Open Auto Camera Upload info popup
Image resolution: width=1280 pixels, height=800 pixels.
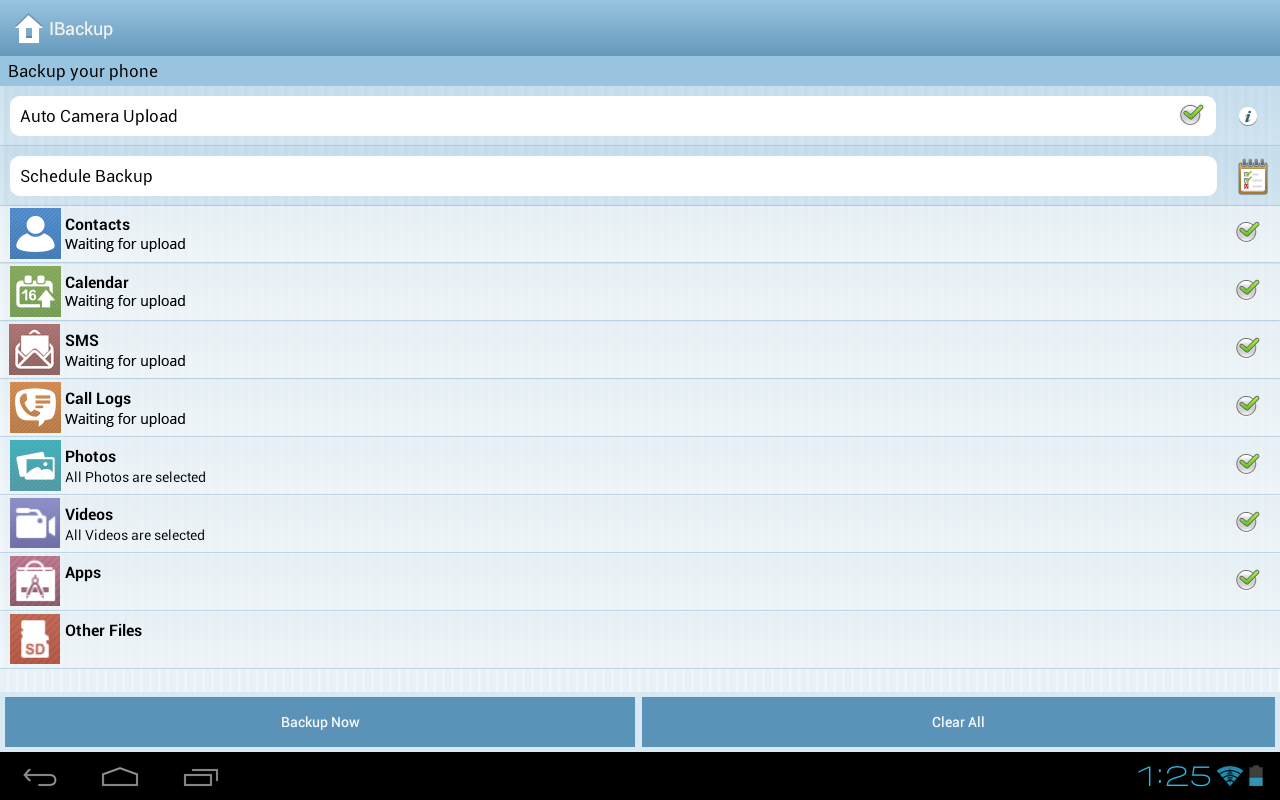[x=1247, y=116]
